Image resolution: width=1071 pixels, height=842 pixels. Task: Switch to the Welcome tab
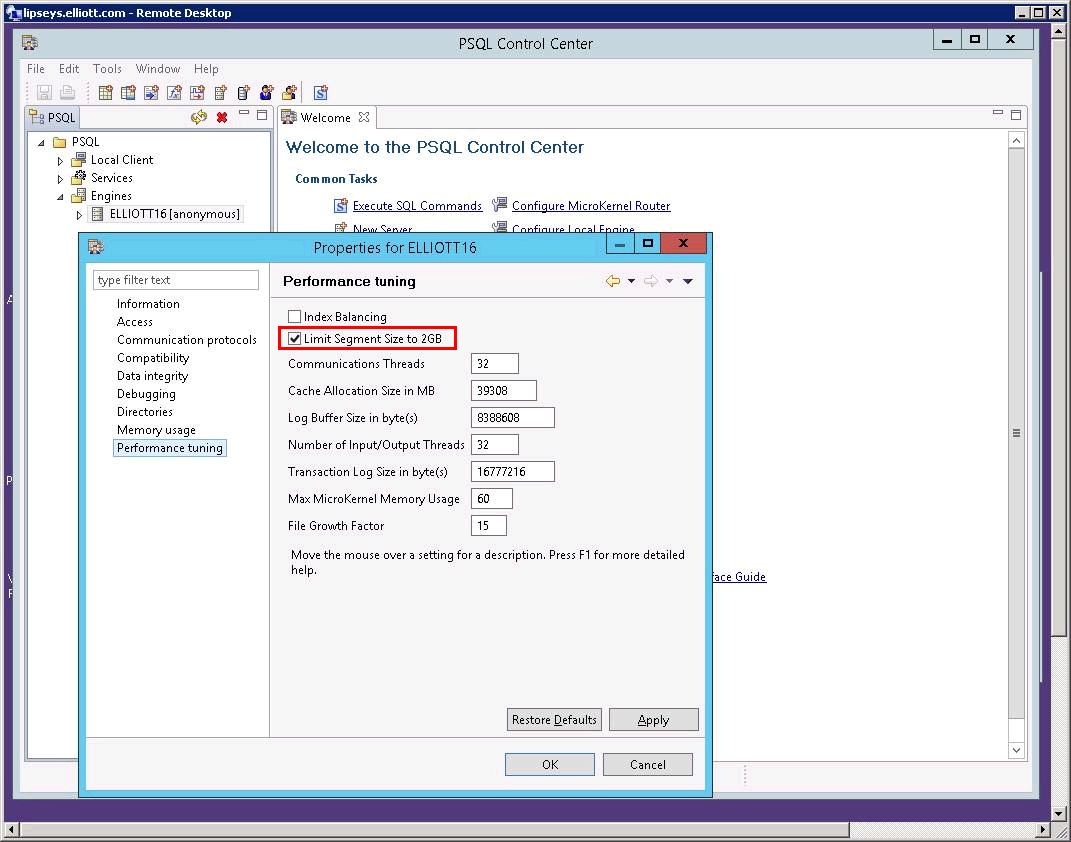tap(326, 117)
